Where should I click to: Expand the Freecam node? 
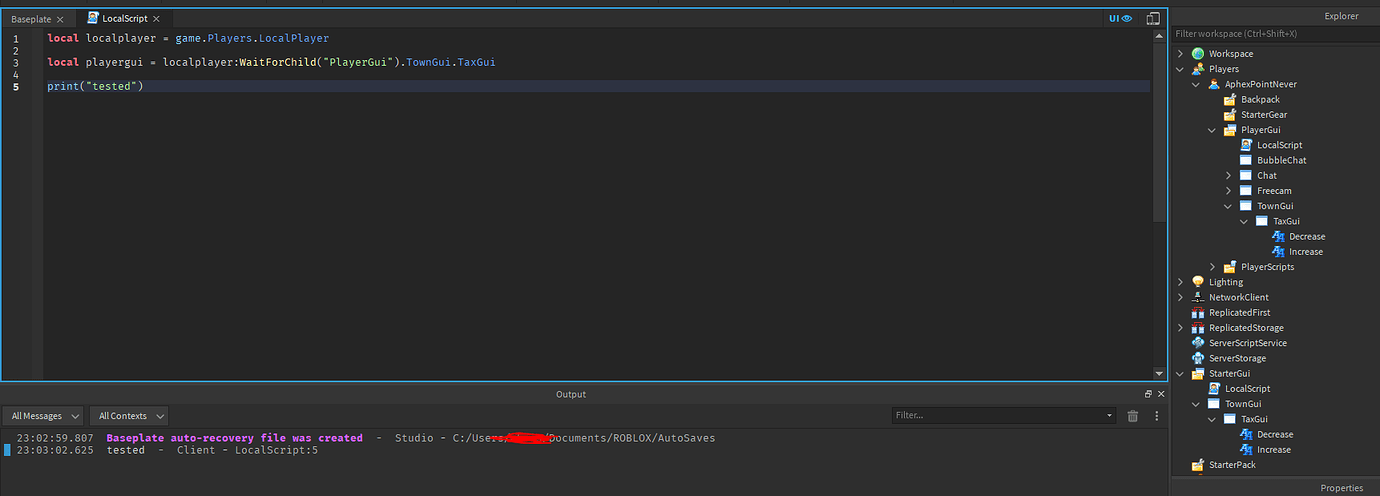click(x=1229, y=191)
